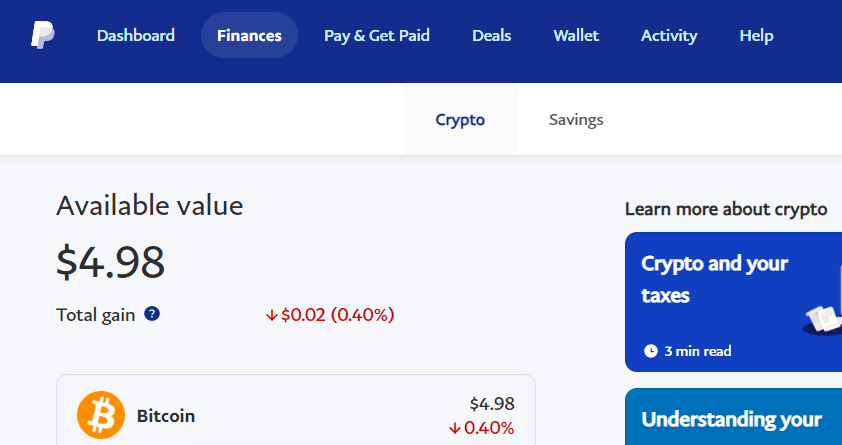Open the Deals page

491,36
